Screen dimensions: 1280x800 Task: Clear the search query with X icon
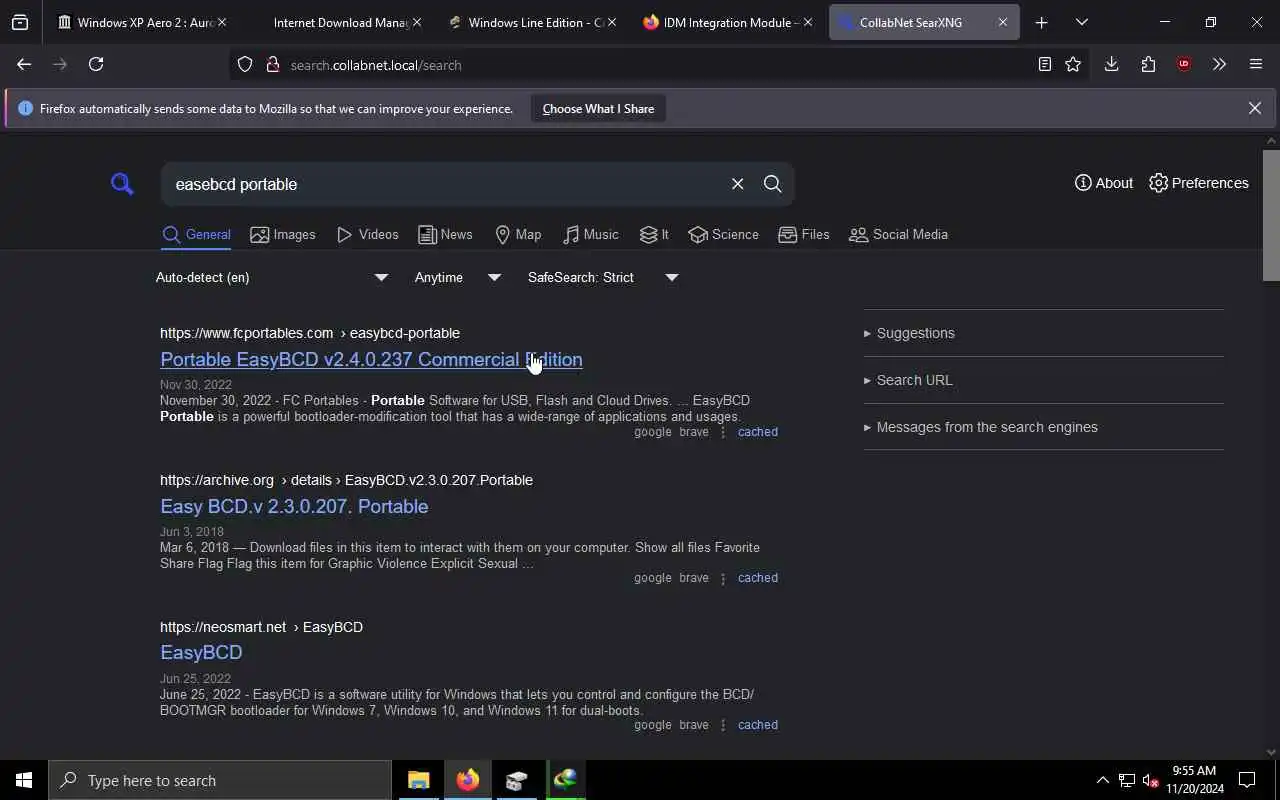click(x=737, y=184)
